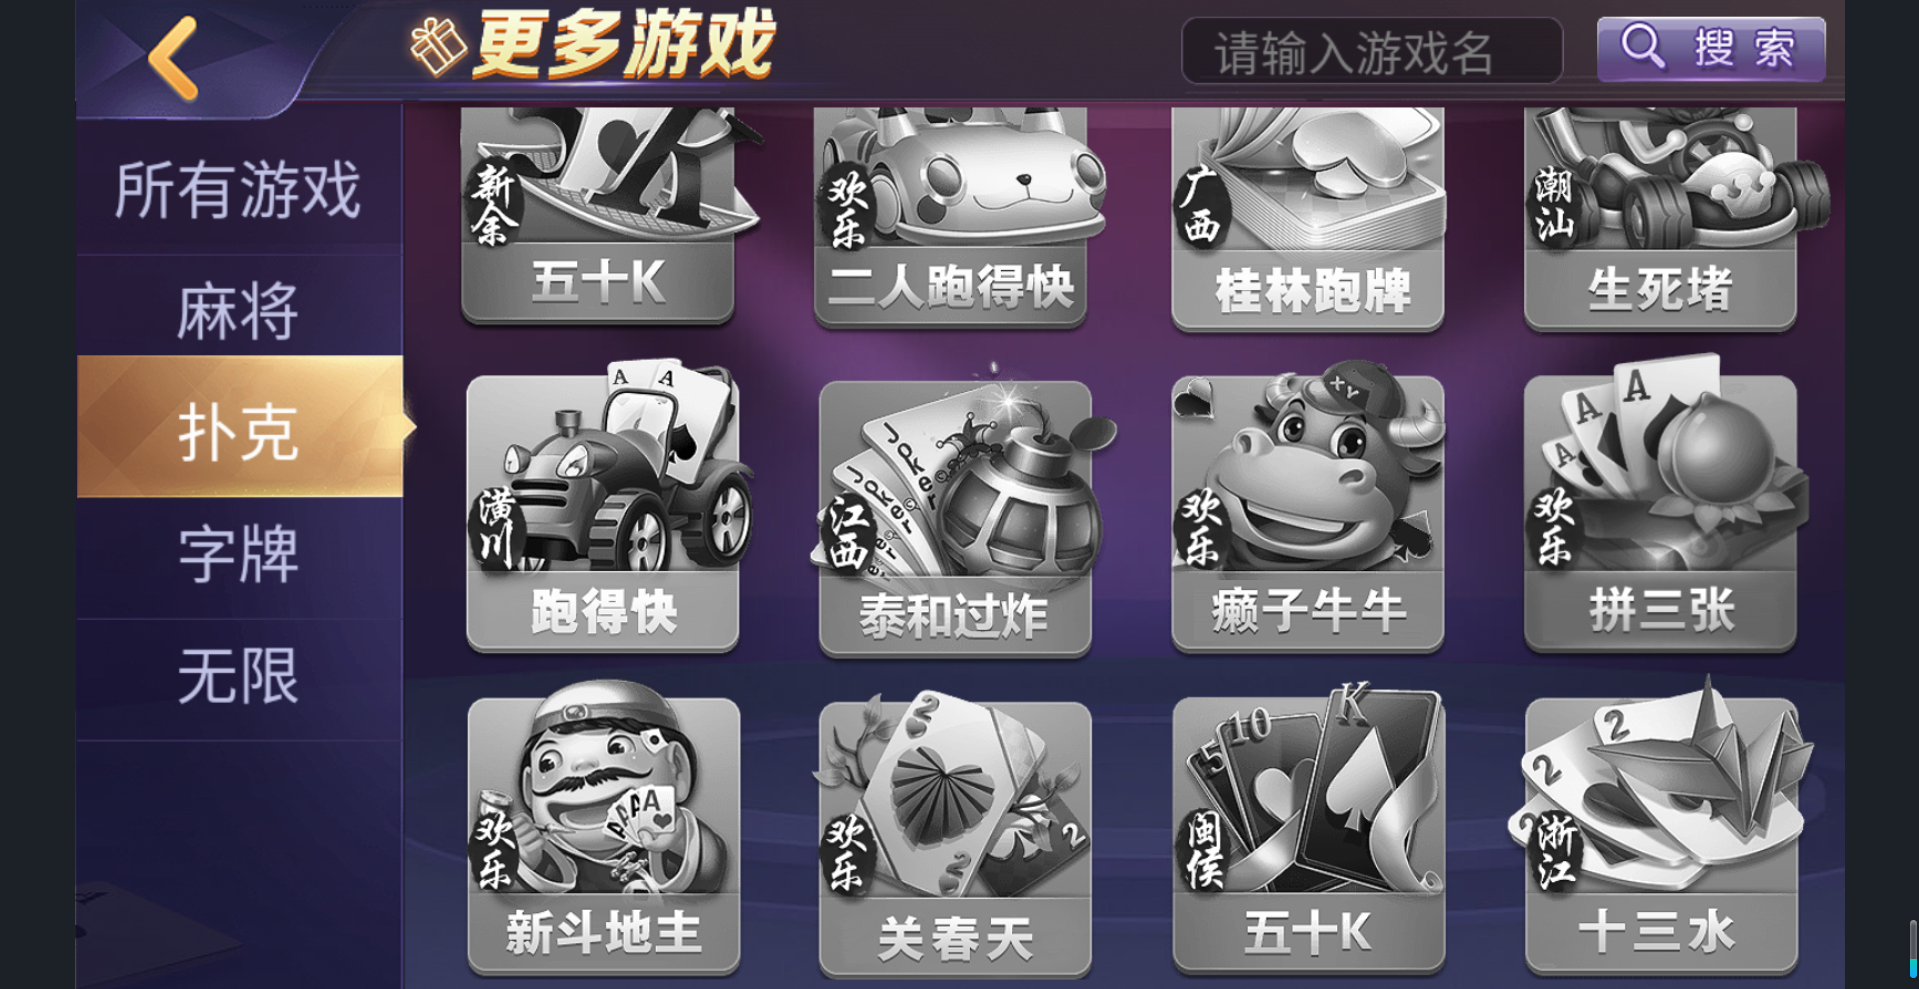Focus the 请输入游戏名 search field

pyautogui.click(x=1372, y=51)
